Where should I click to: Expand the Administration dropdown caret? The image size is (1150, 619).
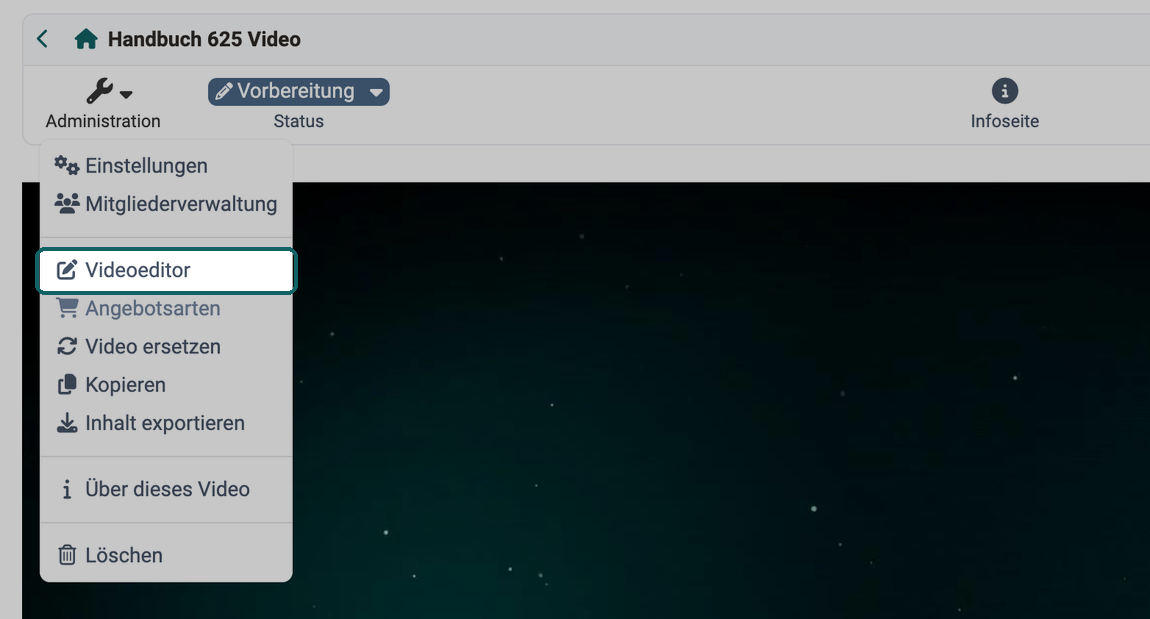pos(126,95)
